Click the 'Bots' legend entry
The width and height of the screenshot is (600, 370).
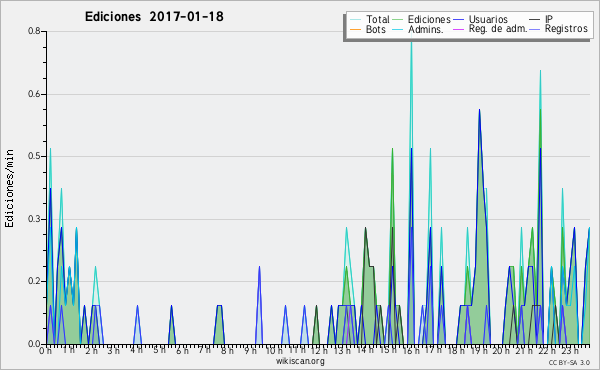coord(368,29)
